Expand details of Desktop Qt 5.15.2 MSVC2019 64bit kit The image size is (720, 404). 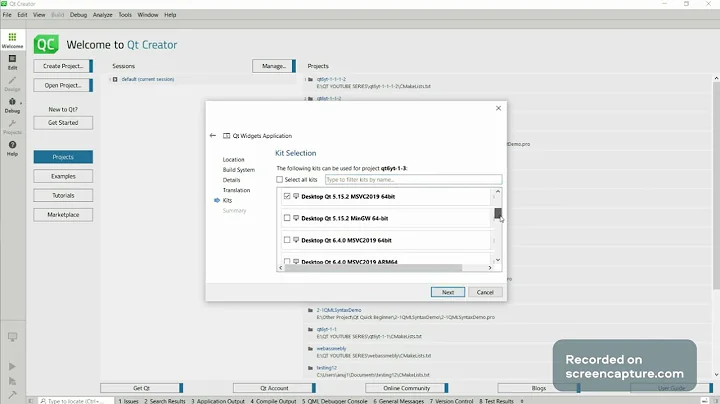click(x=494, y=197)
